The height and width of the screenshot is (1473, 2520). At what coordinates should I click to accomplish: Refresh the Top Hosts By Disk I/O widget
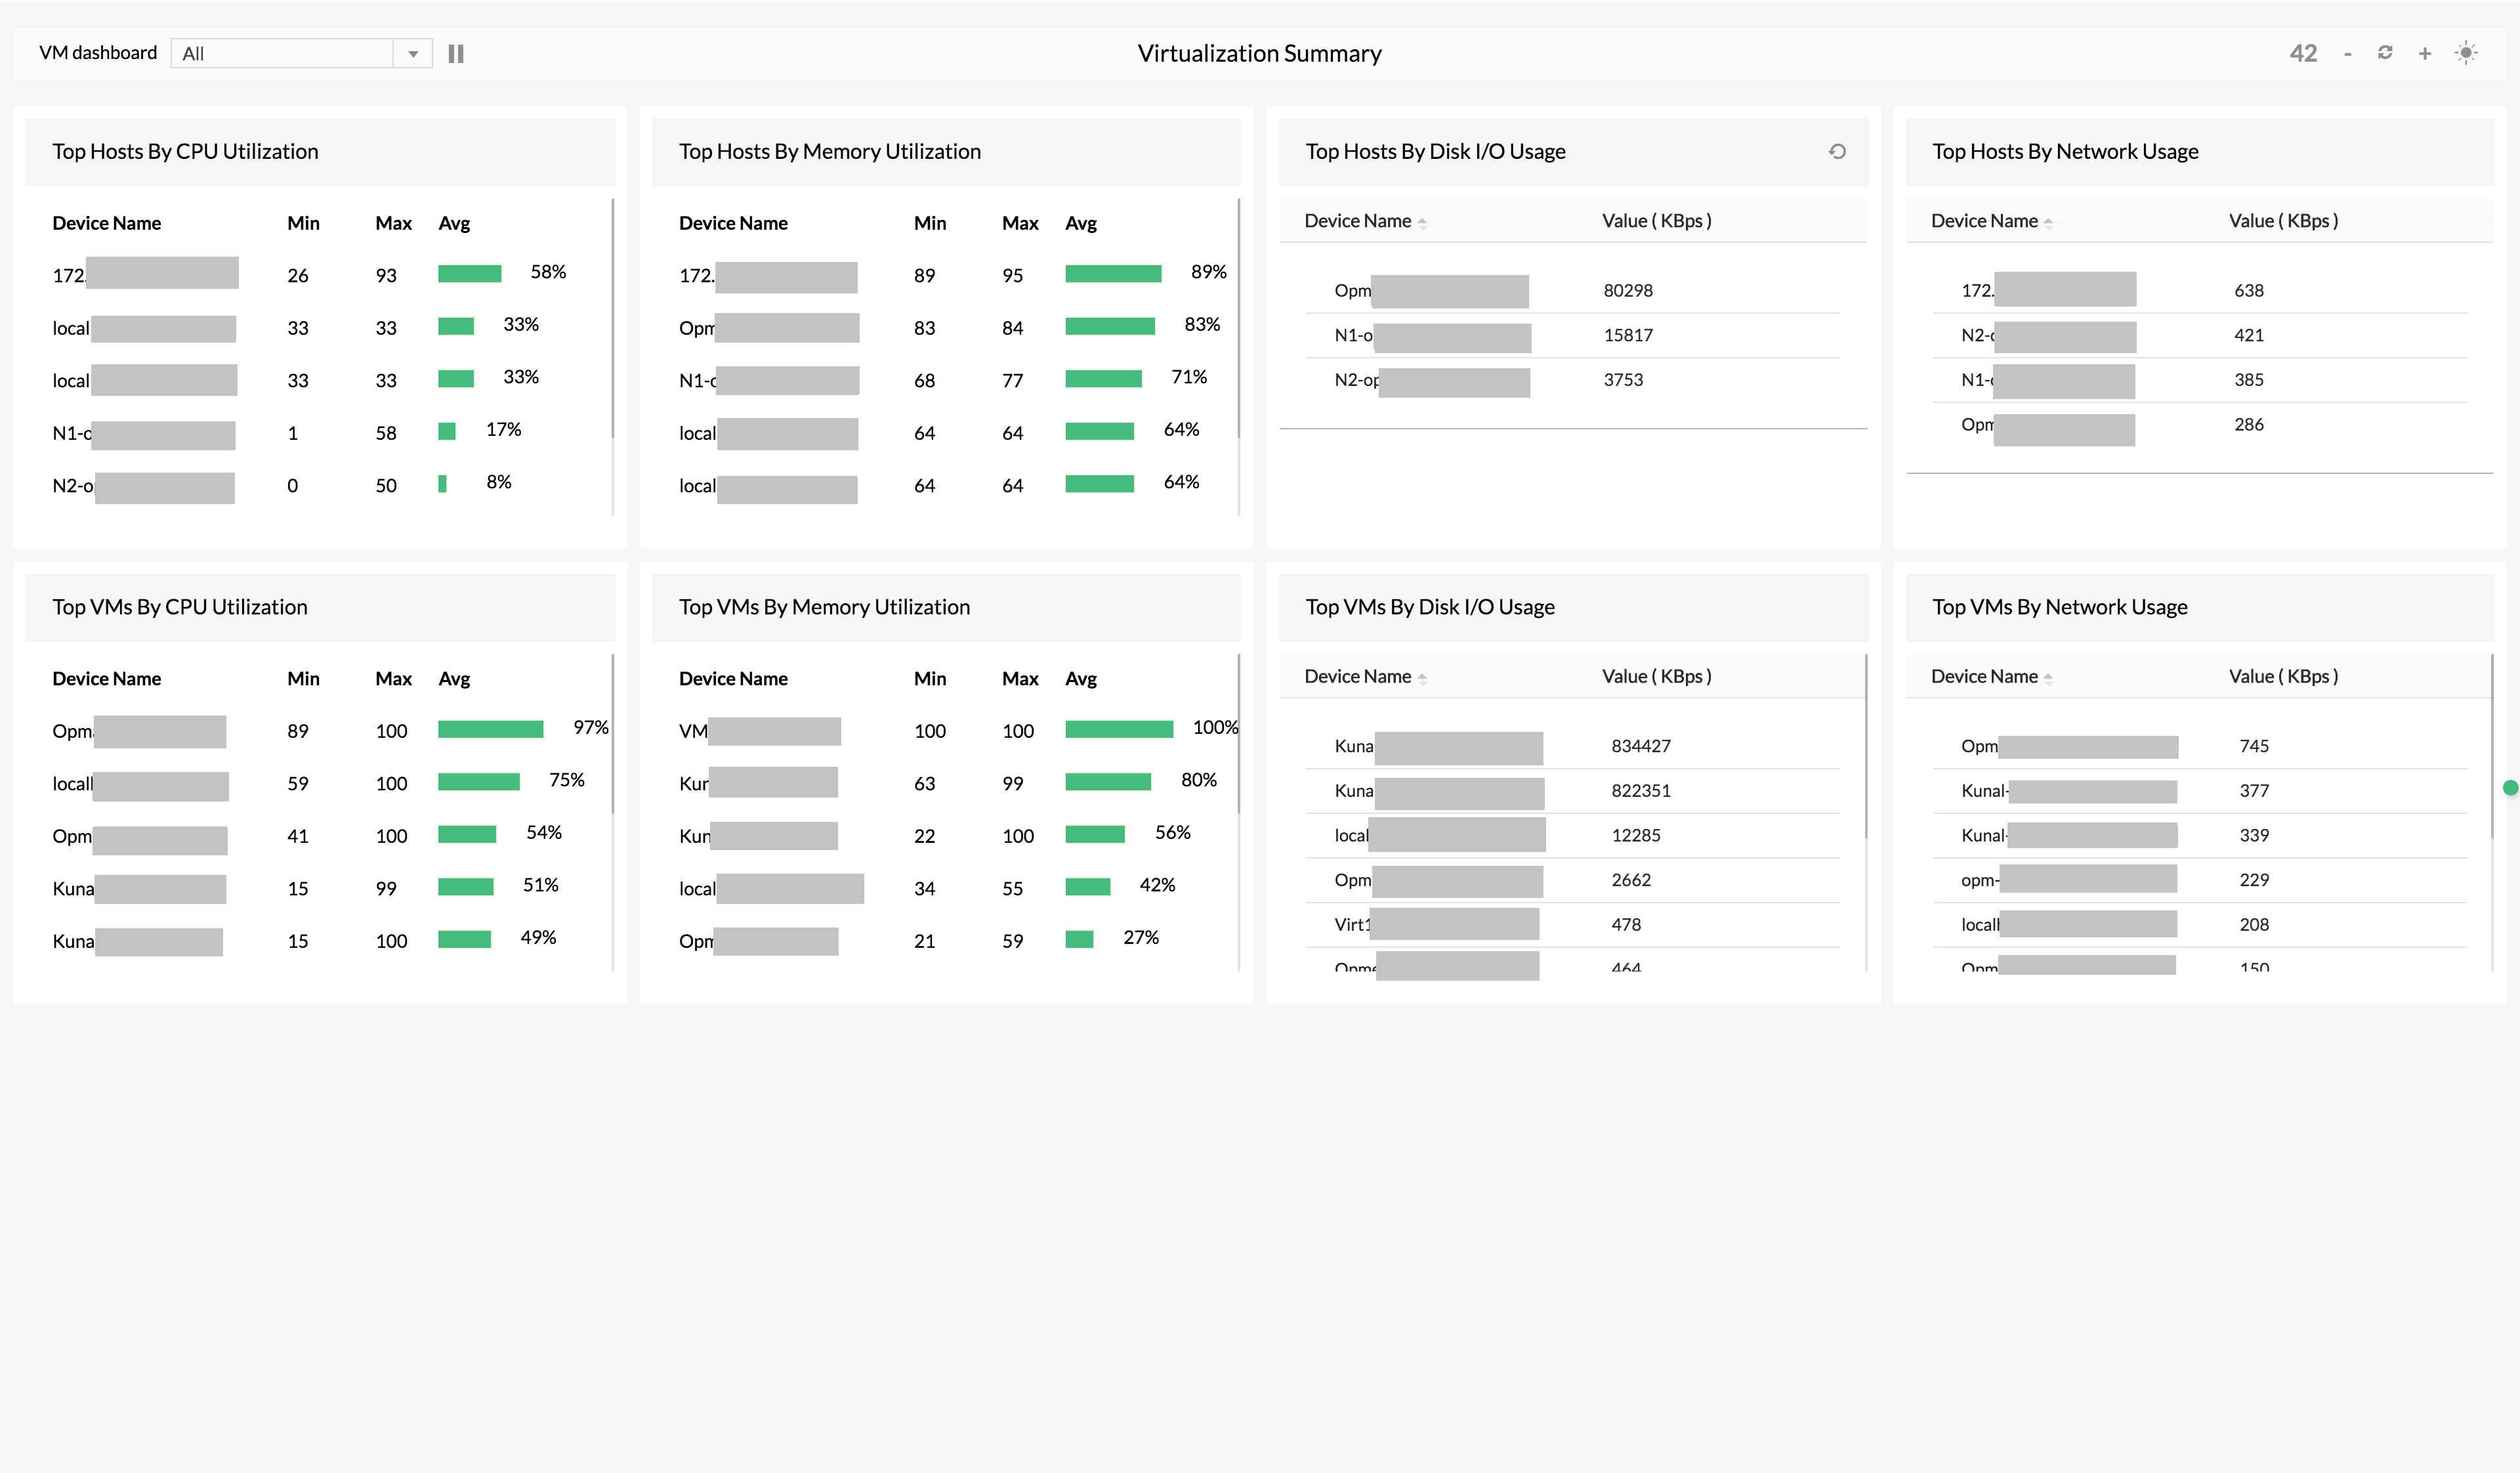[x=1837, y=152]
